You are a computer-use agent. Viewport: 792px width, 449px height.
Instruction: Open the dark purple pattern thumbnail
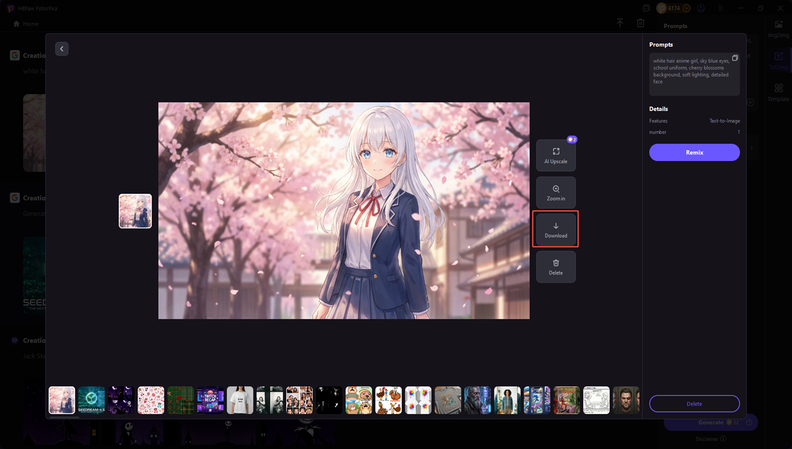point(121,400)
